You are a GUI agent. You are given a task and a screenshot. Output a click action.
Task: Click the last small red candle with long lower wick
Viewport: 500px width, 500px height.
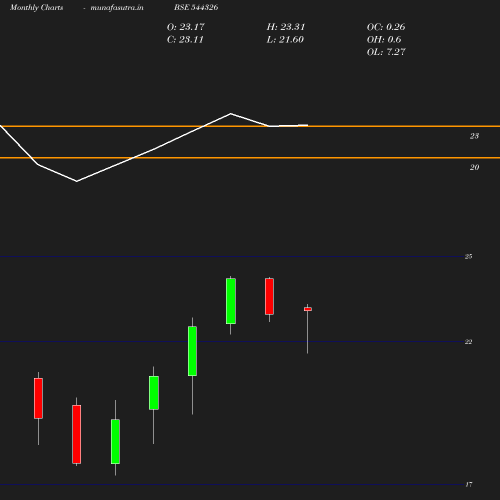[308, 309]
